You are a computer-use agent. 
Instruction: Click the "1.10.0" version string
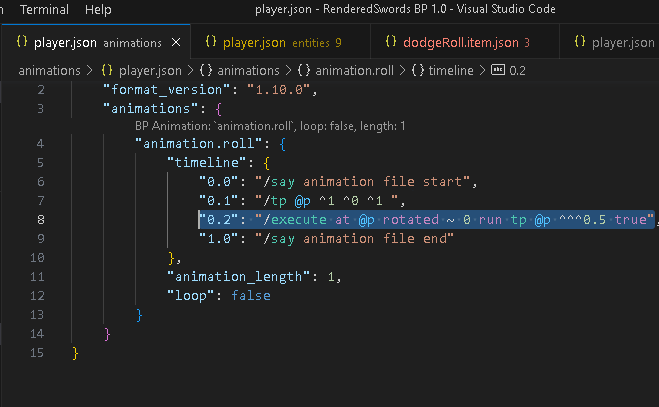278,90
